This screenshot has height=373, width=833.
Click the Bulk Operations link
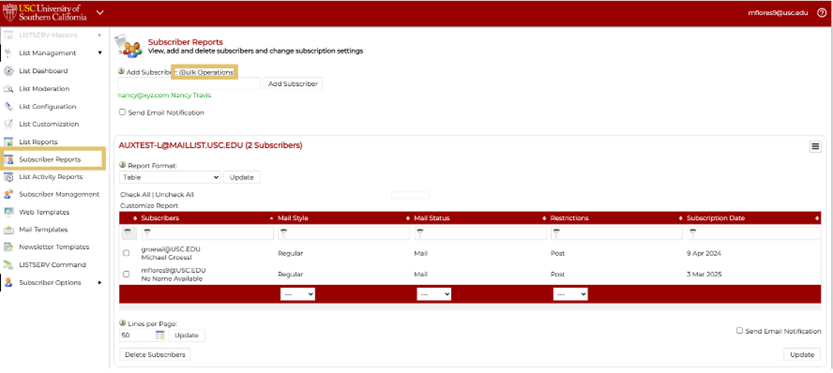pos(207,72)
